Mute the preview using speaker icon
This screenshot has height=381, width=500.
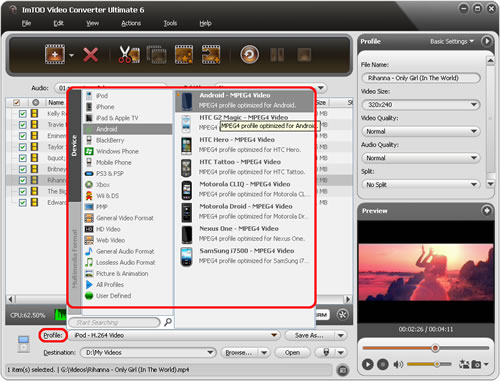pos(398,364)
